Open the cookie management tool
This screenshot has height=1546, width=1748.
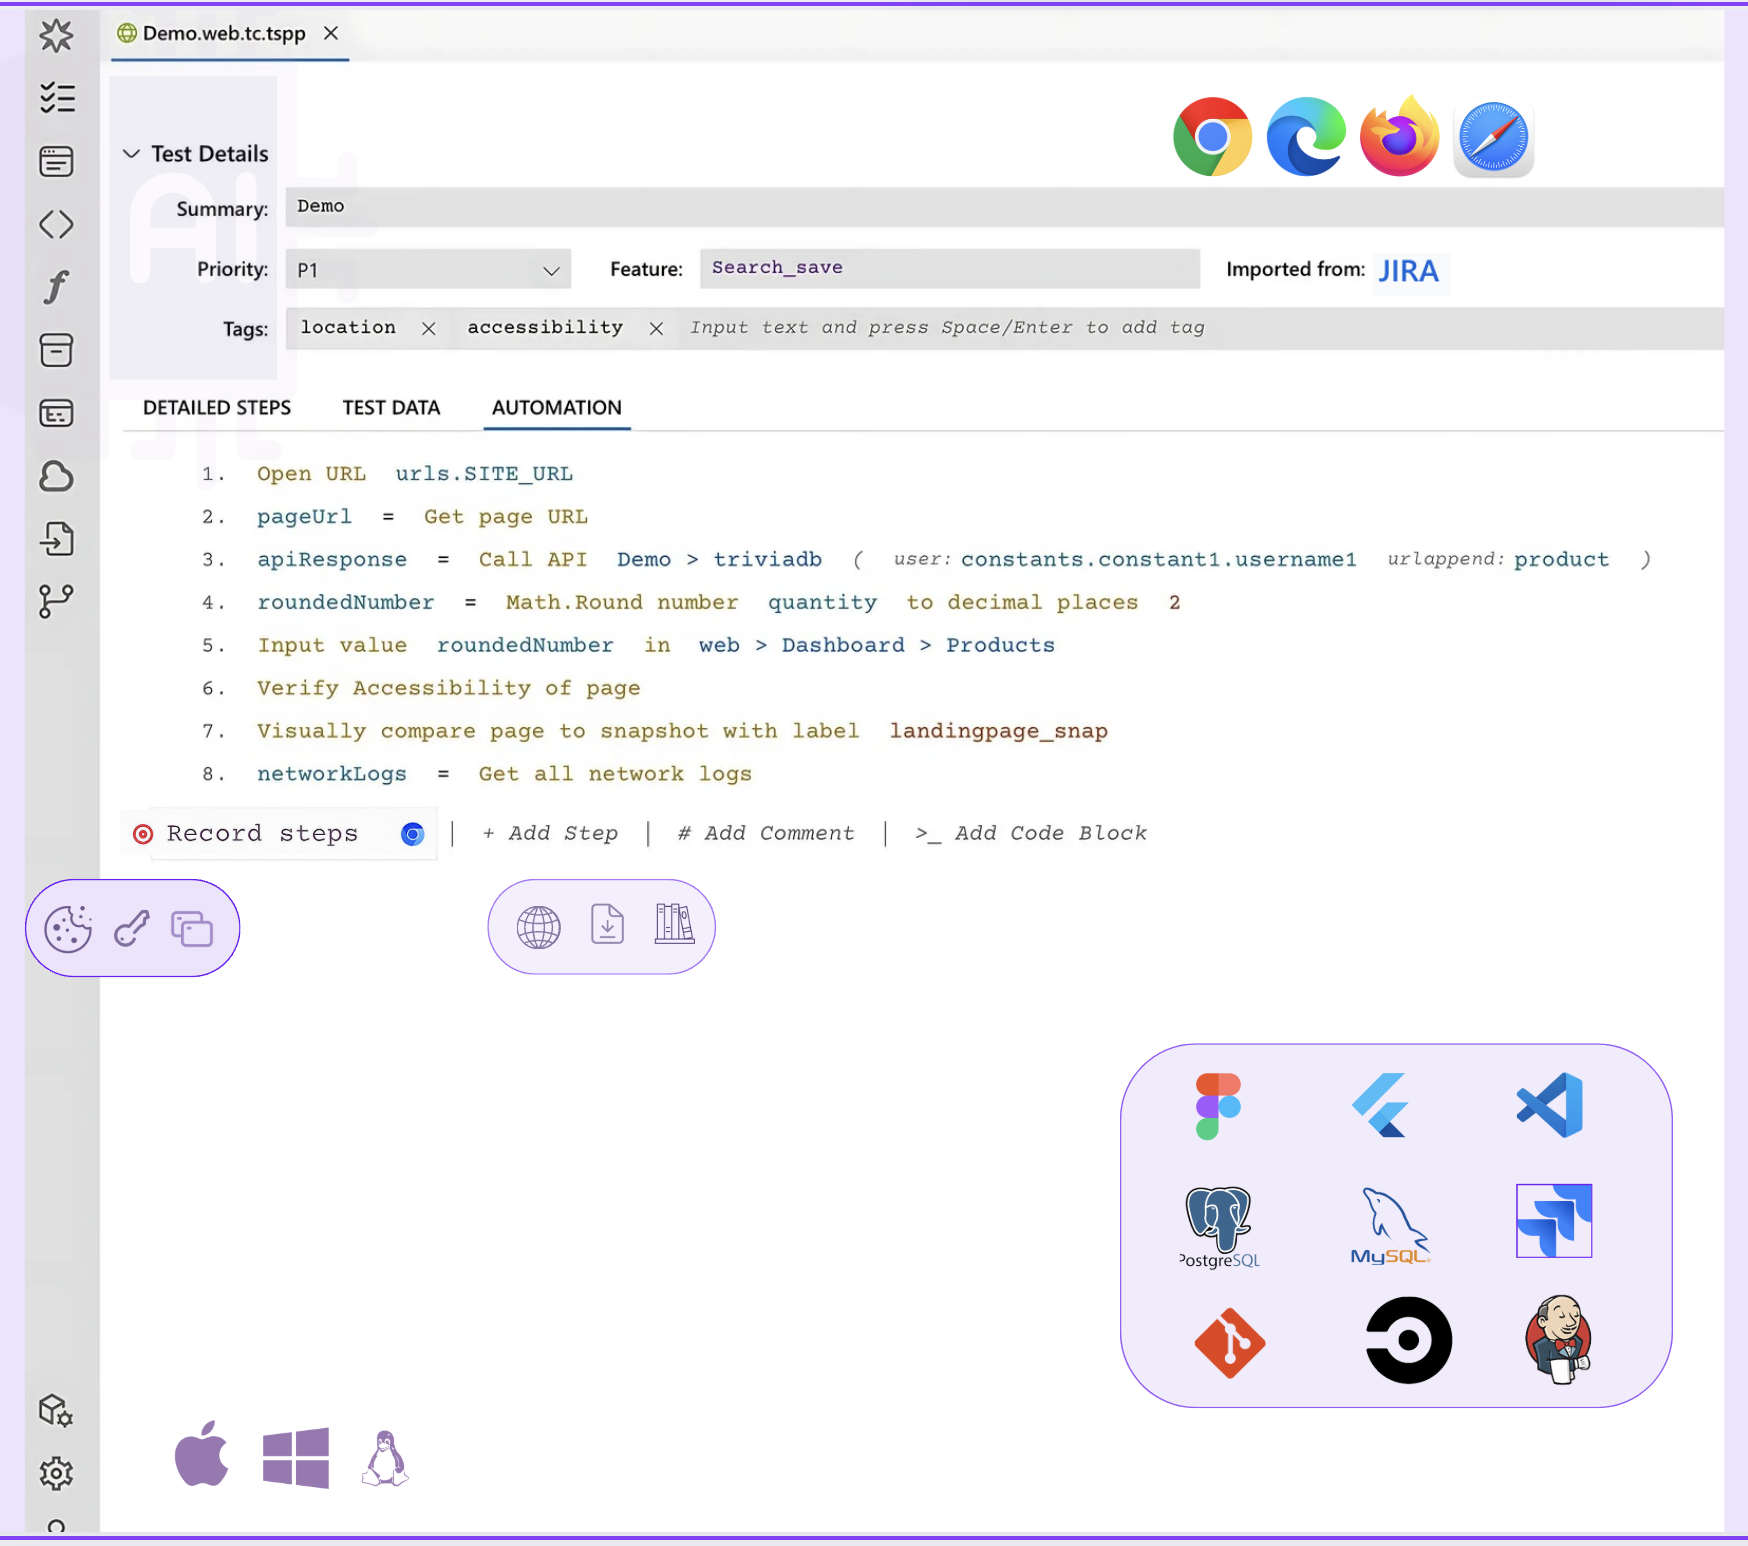click(x=68, y=927)
